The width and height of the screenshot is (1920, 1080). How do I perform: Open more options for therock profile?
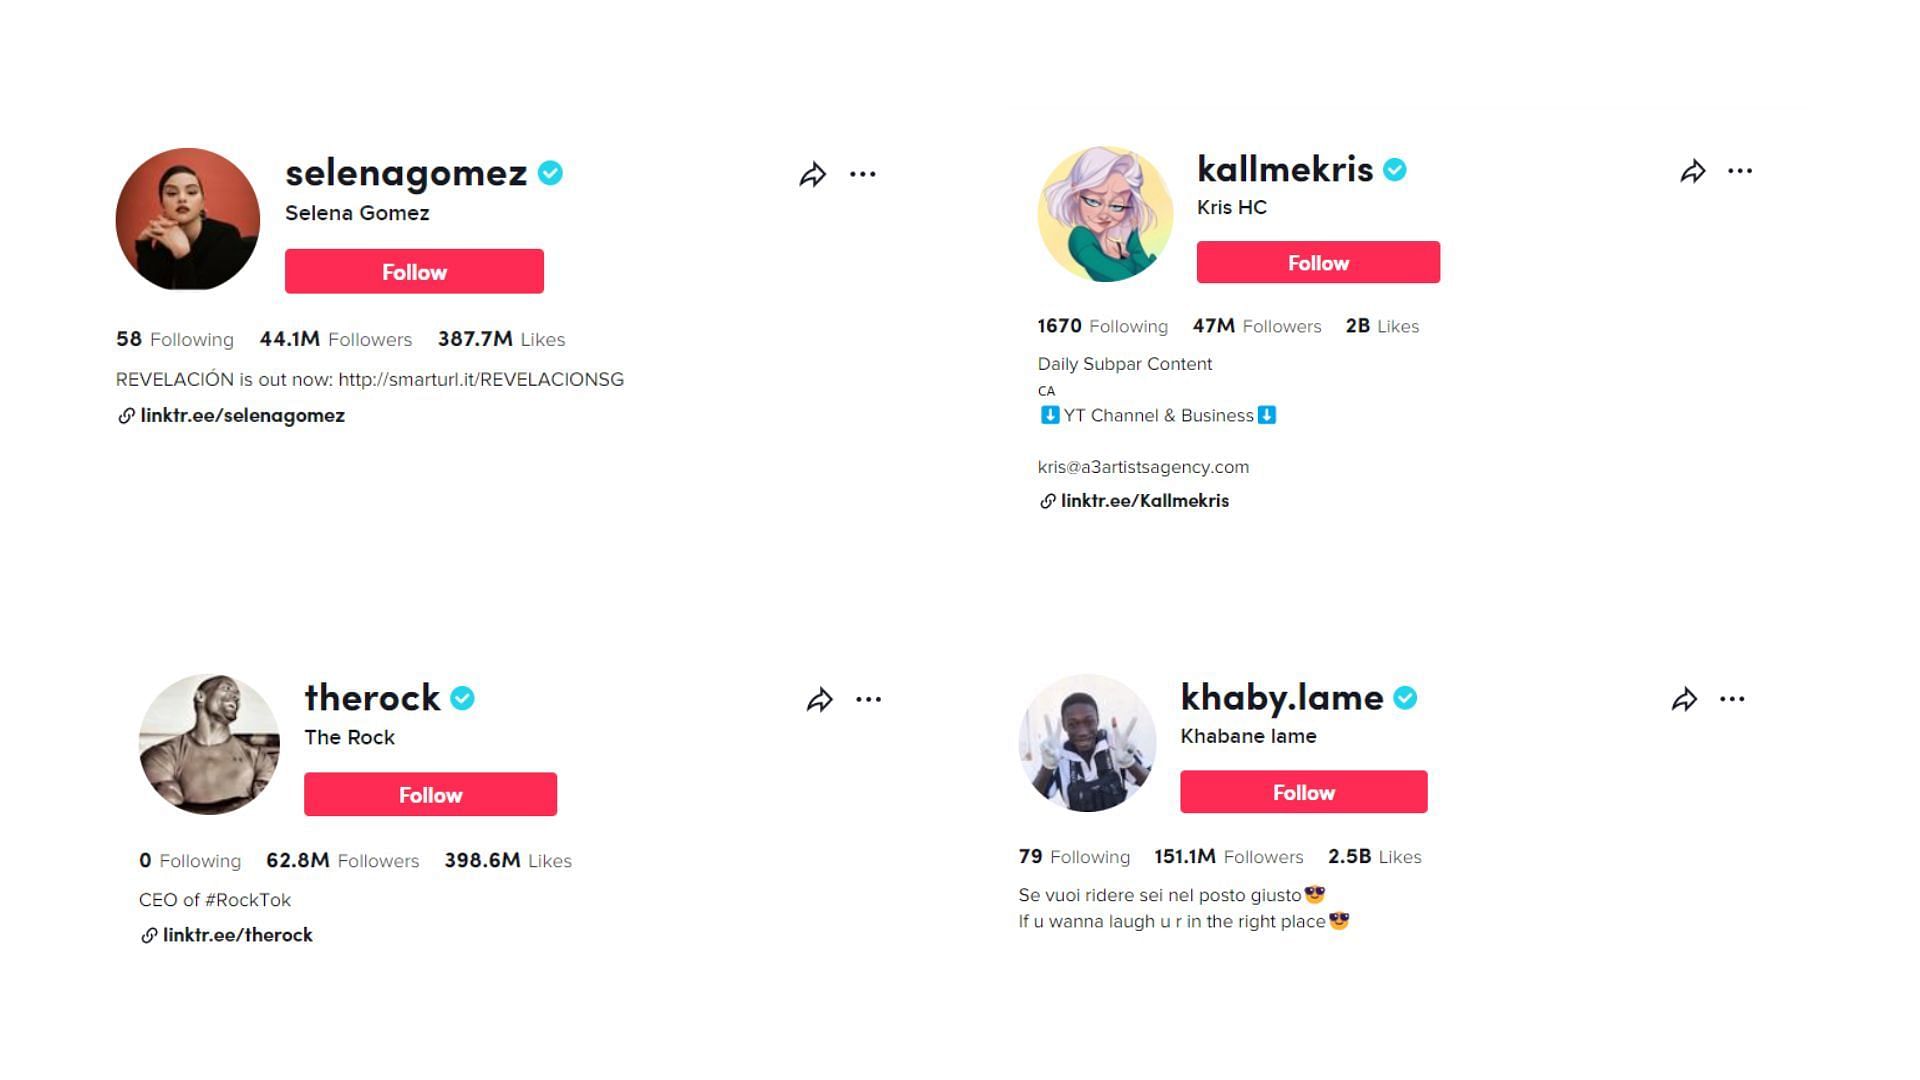coord(868,699)
